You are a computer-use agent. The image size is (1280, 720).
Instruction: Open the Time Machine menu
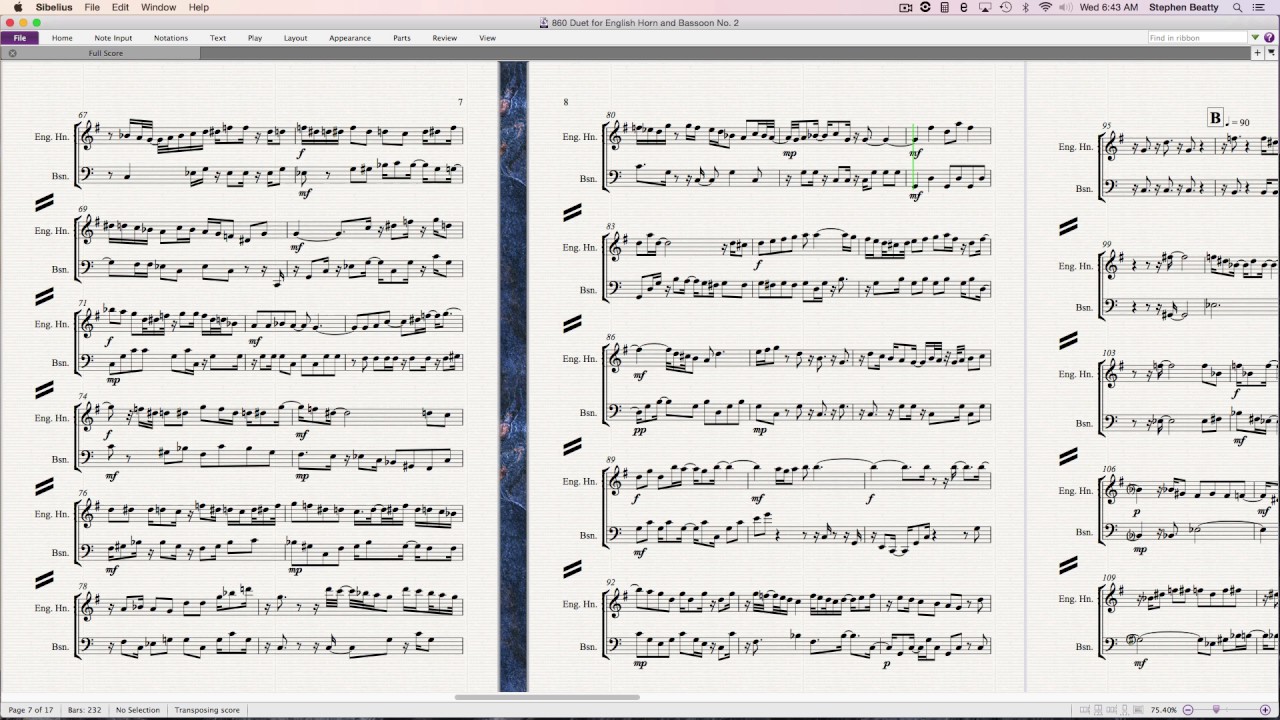[1005, 7]
